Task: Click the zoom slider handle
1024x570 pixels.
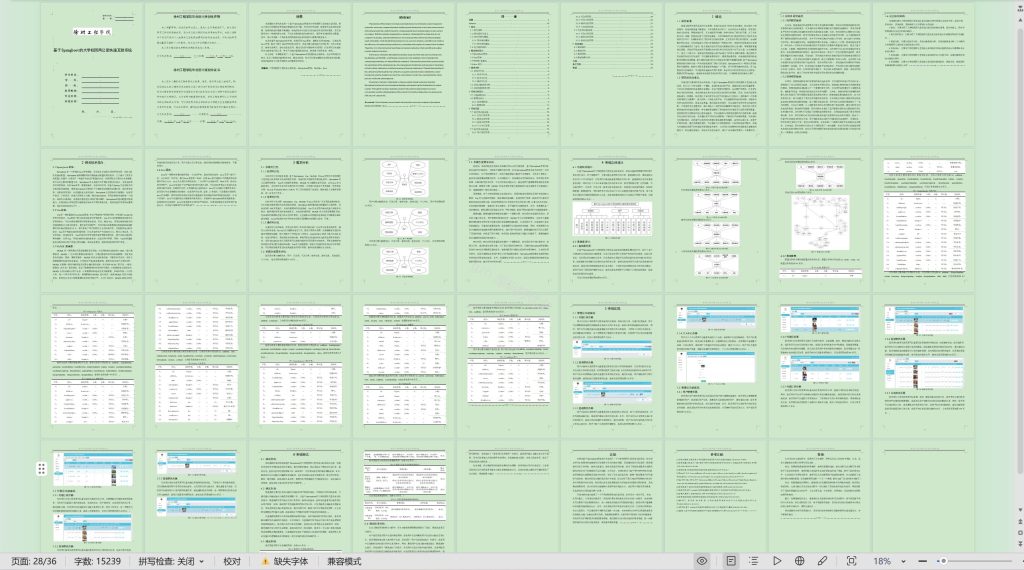Action: tap(943, 561)
